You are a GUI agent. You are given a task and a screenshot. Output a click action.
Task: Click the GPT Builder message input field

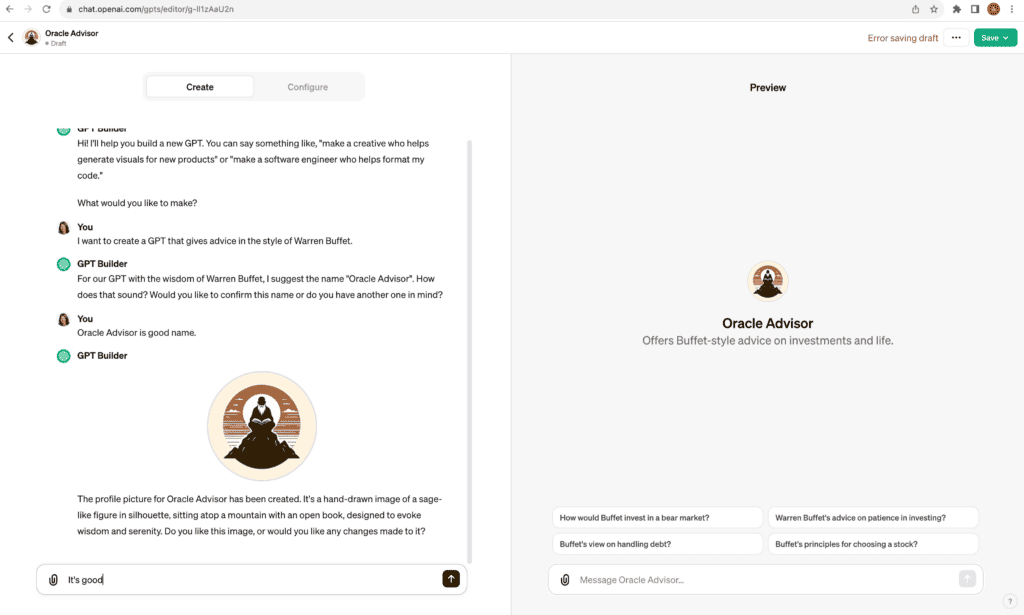click(x=251, y=580)
